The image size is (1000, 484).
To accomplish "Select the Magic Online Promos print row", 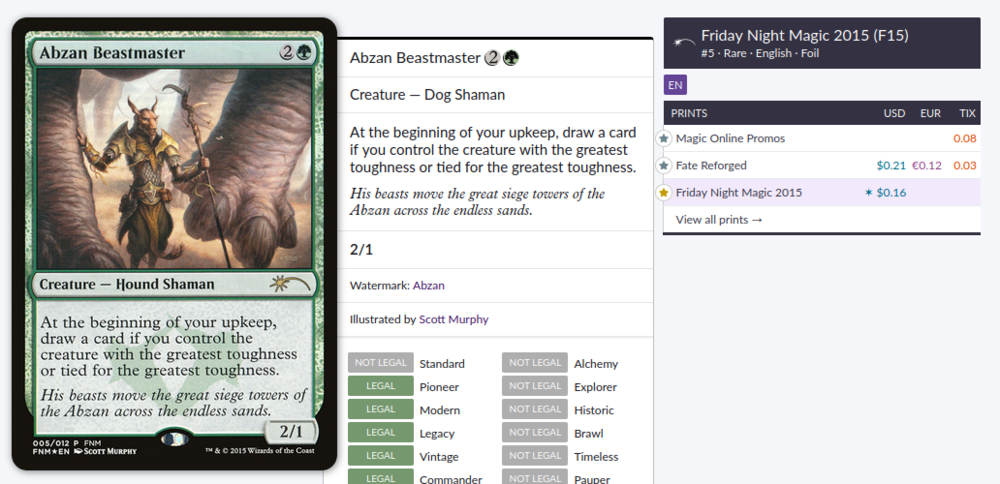I will (x=822, y=138).
